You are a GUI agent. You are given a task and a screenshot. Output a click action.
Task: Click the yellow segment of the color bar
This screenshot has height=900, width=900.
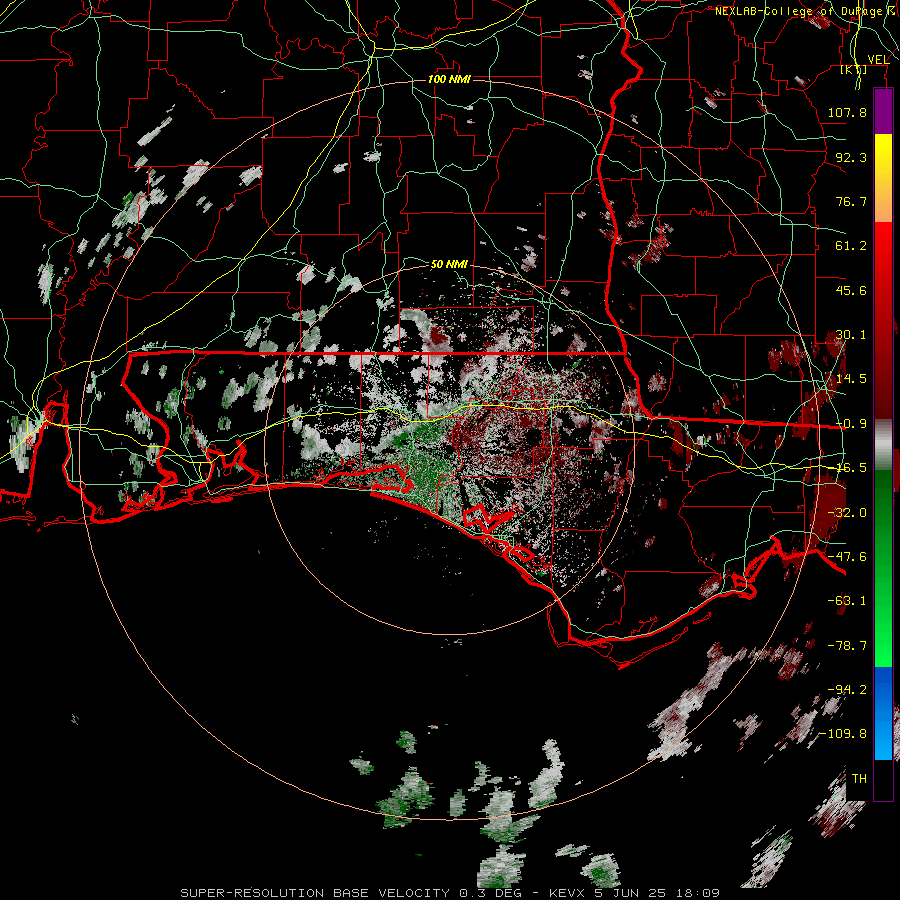pyautogui.click(x=883, y=178)
